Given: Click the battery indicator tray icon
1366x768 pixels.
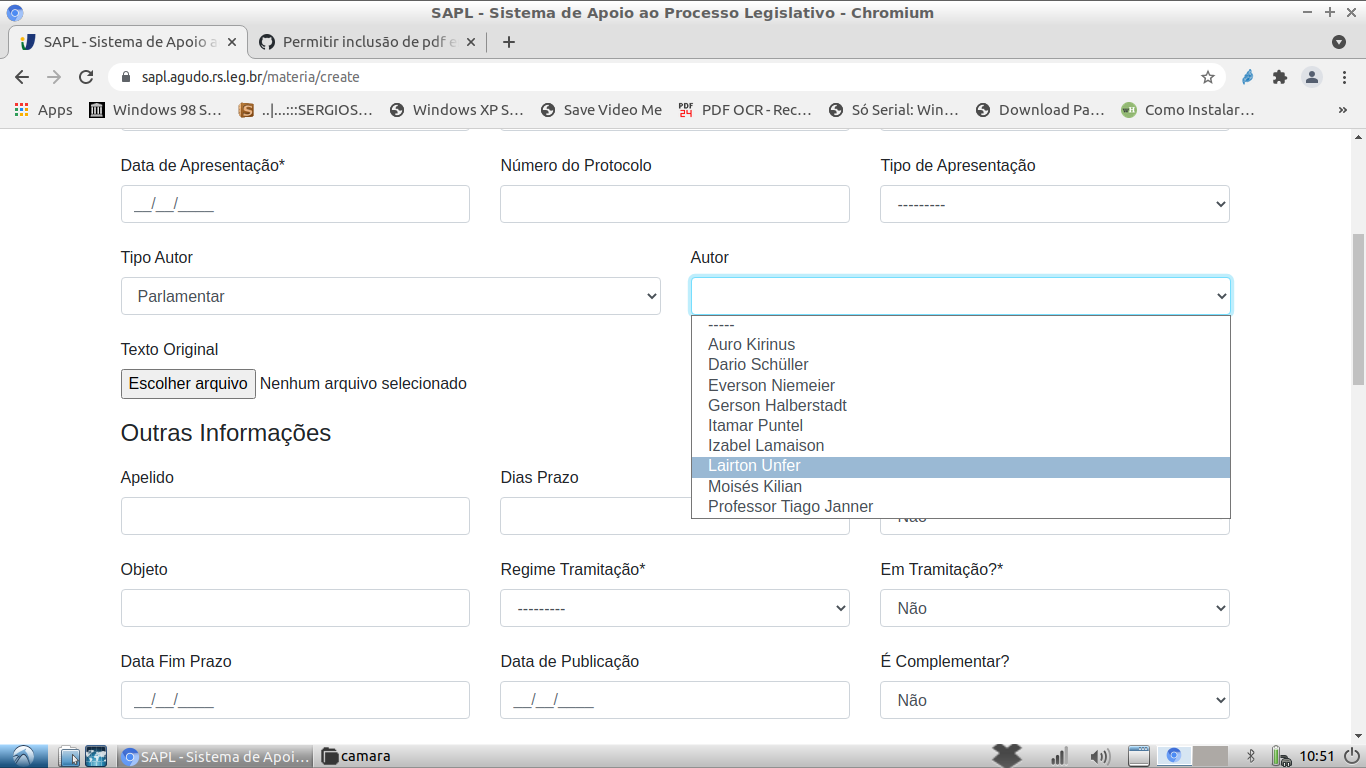Looking at the screenshot, I should pyautogui.click(x=1281, y=756).
